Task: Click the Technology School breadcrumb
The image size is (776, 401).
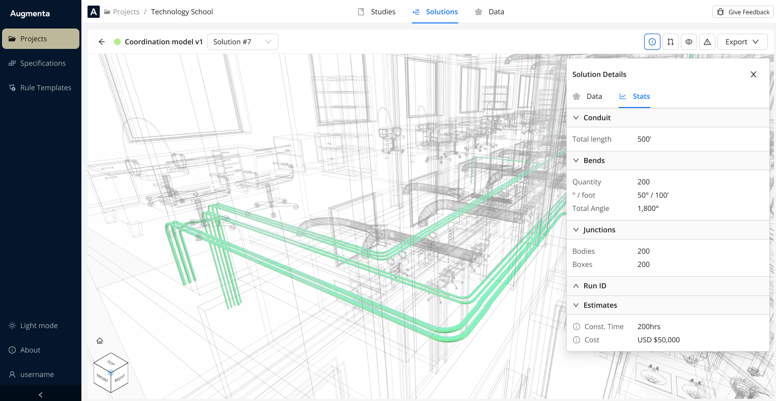Action: [182, 12]
